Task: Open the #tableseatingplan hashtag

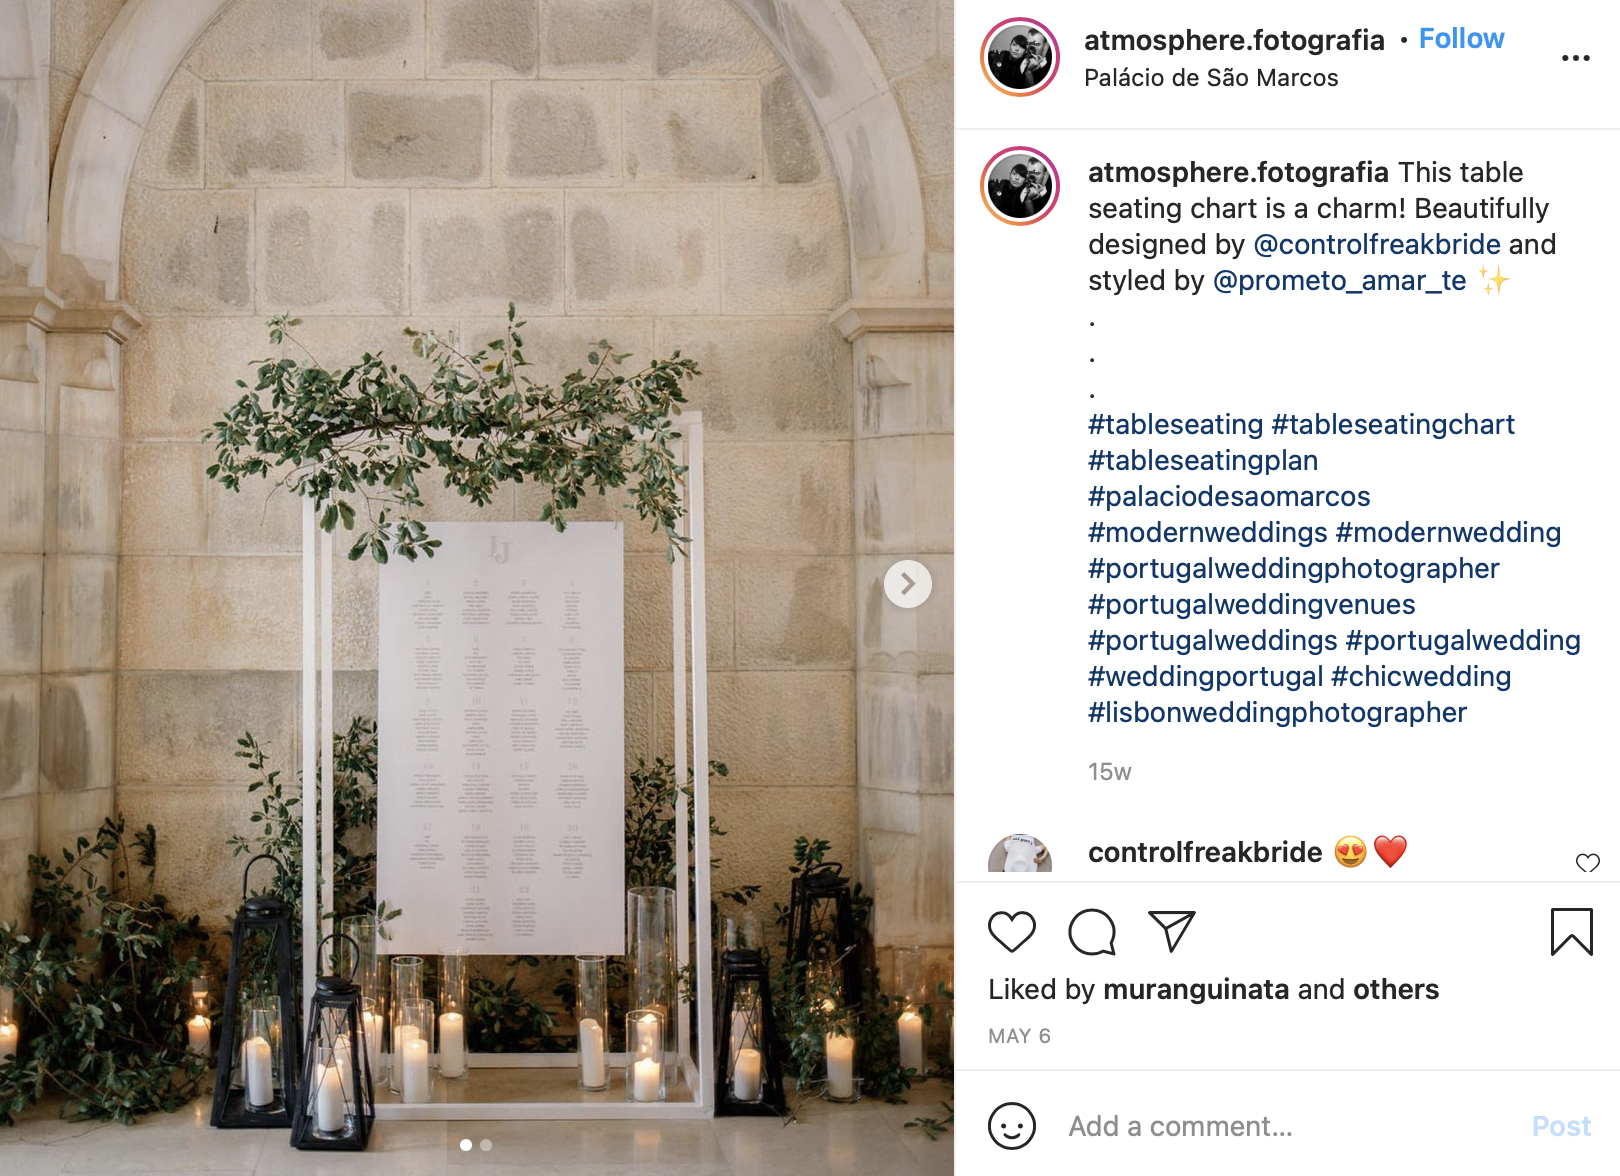Action: click(1203, 461)
